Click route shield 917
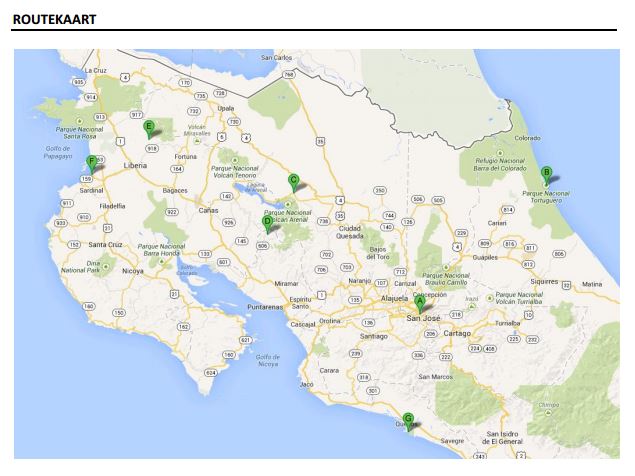The width and height of the screenshot is (635, 476). [x=136, y=115]
